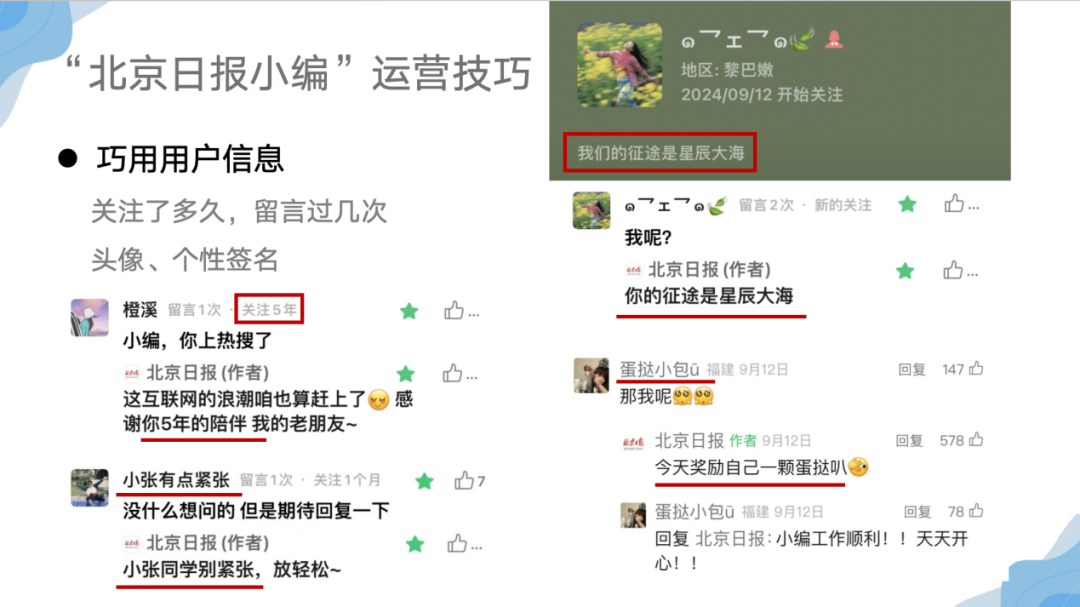Like the 北京日报 reply with 578 likes
This screenshot has height=607, width=1080.
click(976, 440)
